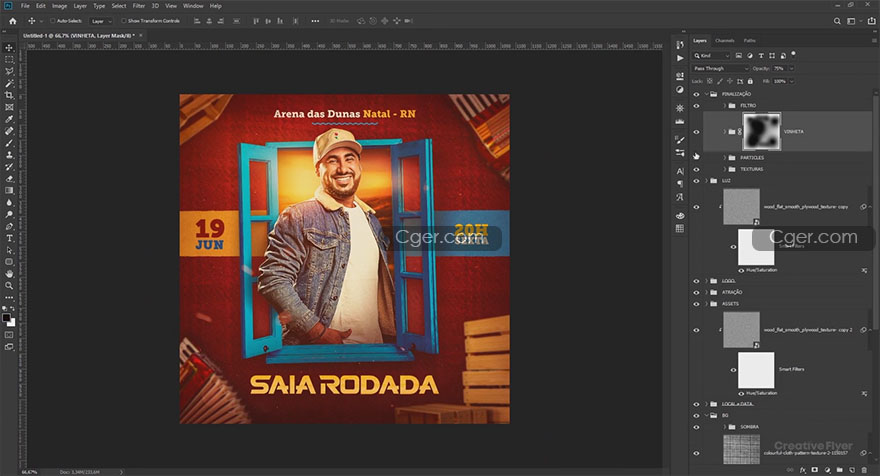Select the Lasso tool
The image size is (880, 476).
tap(9, 71)
